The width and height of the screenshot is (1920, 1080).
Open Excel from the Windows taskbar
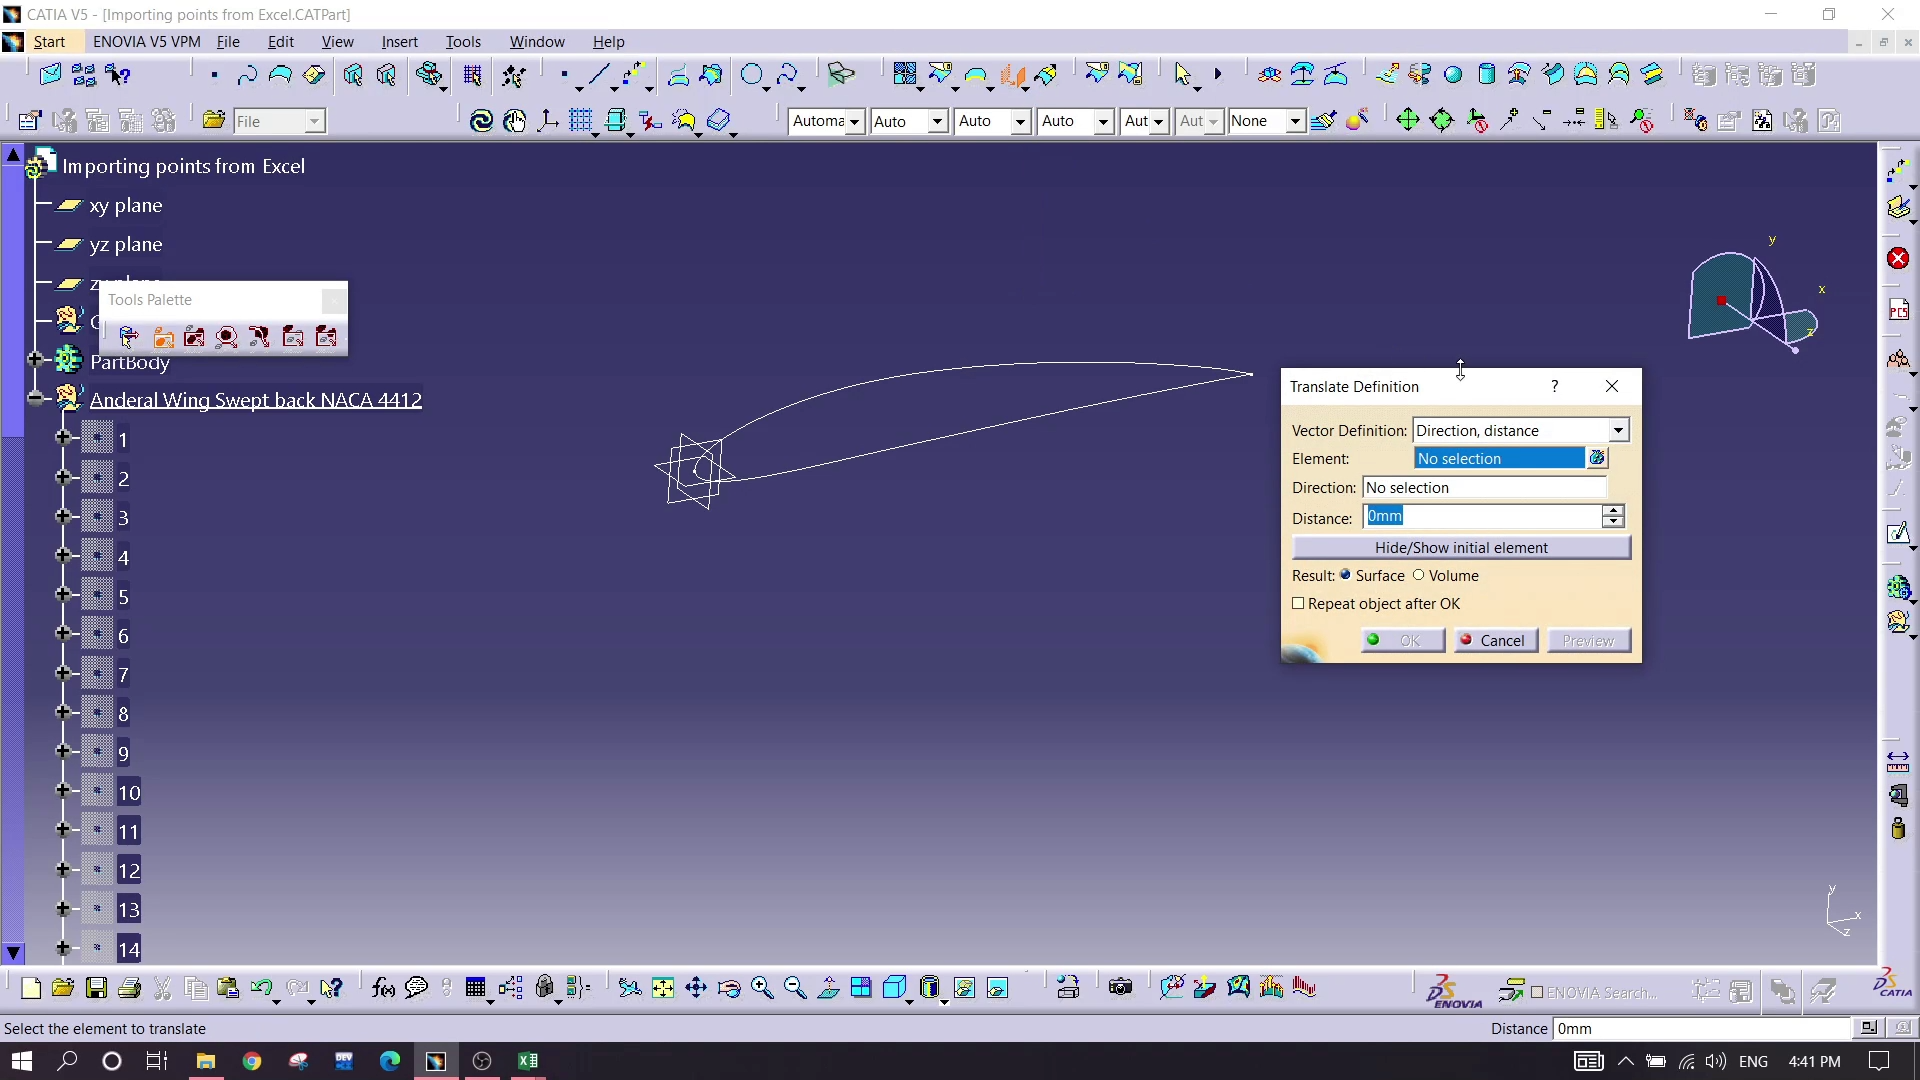tap(528, 1061)
